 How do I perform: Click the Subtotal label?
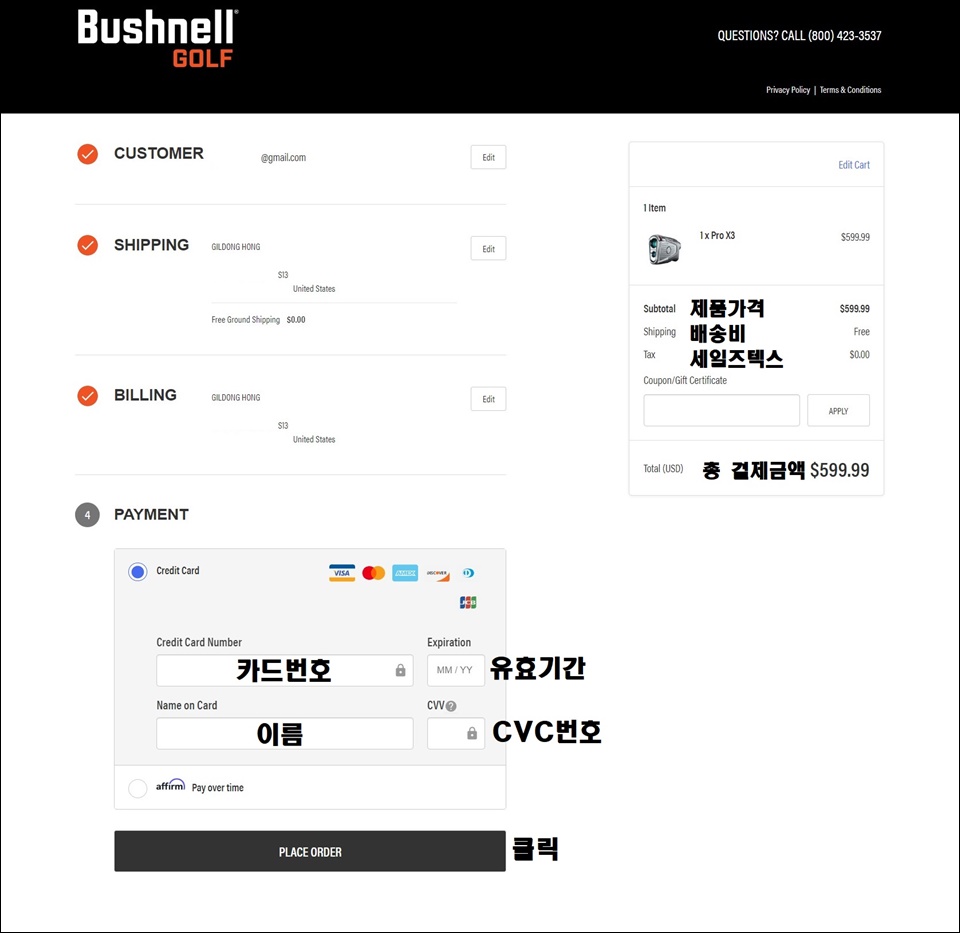tap(659, 309)
